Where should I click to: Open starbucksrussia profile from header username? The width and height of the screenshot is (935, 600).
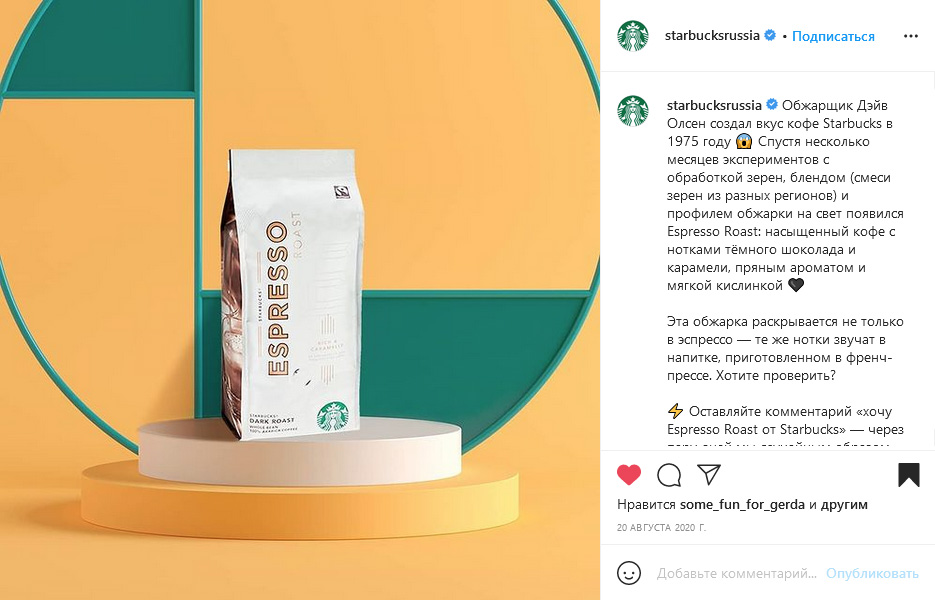click(712, 36)
